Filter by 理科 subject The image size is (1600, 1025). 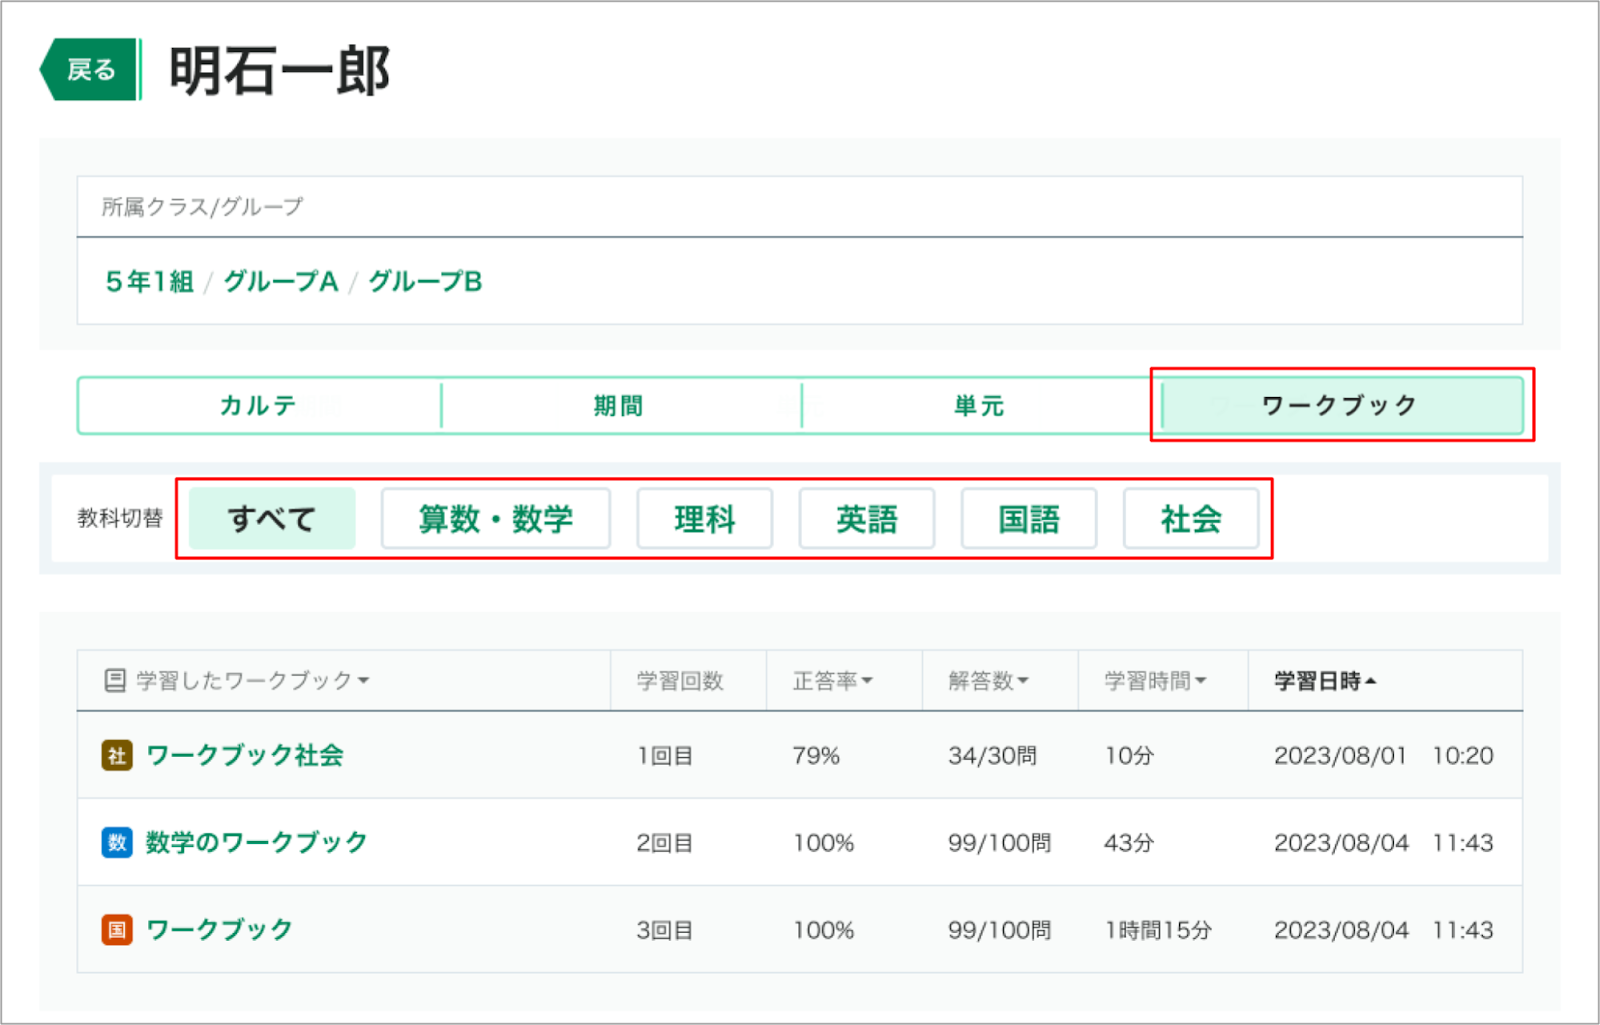pyautogui.click(x=705, y=519)
